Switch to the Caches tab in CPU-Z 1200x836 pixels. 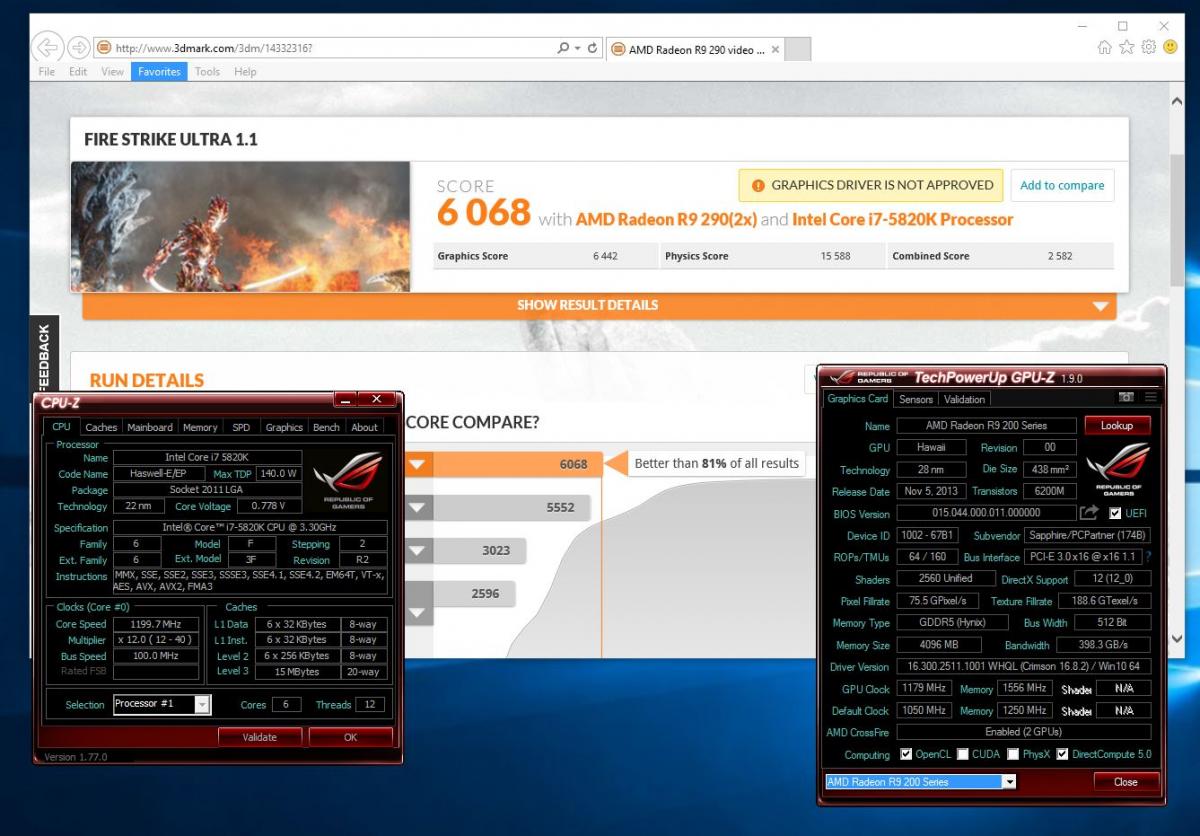101,427
